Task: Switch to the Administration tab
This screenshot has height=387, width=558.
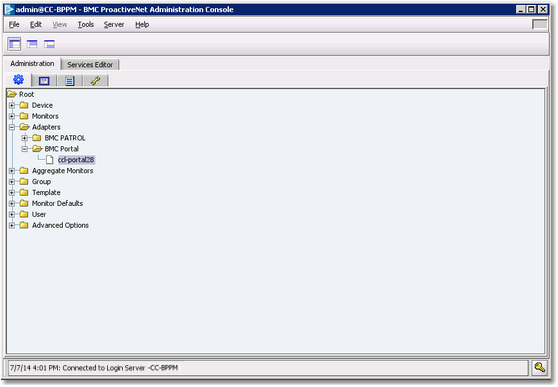Action: tap(32, 63)
